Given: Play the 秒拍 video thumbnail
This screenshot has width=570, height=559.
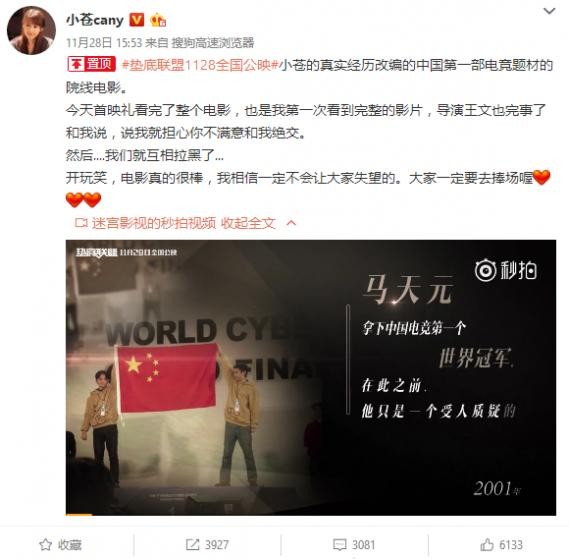Looking at the screenshot, I should point(311,377).
